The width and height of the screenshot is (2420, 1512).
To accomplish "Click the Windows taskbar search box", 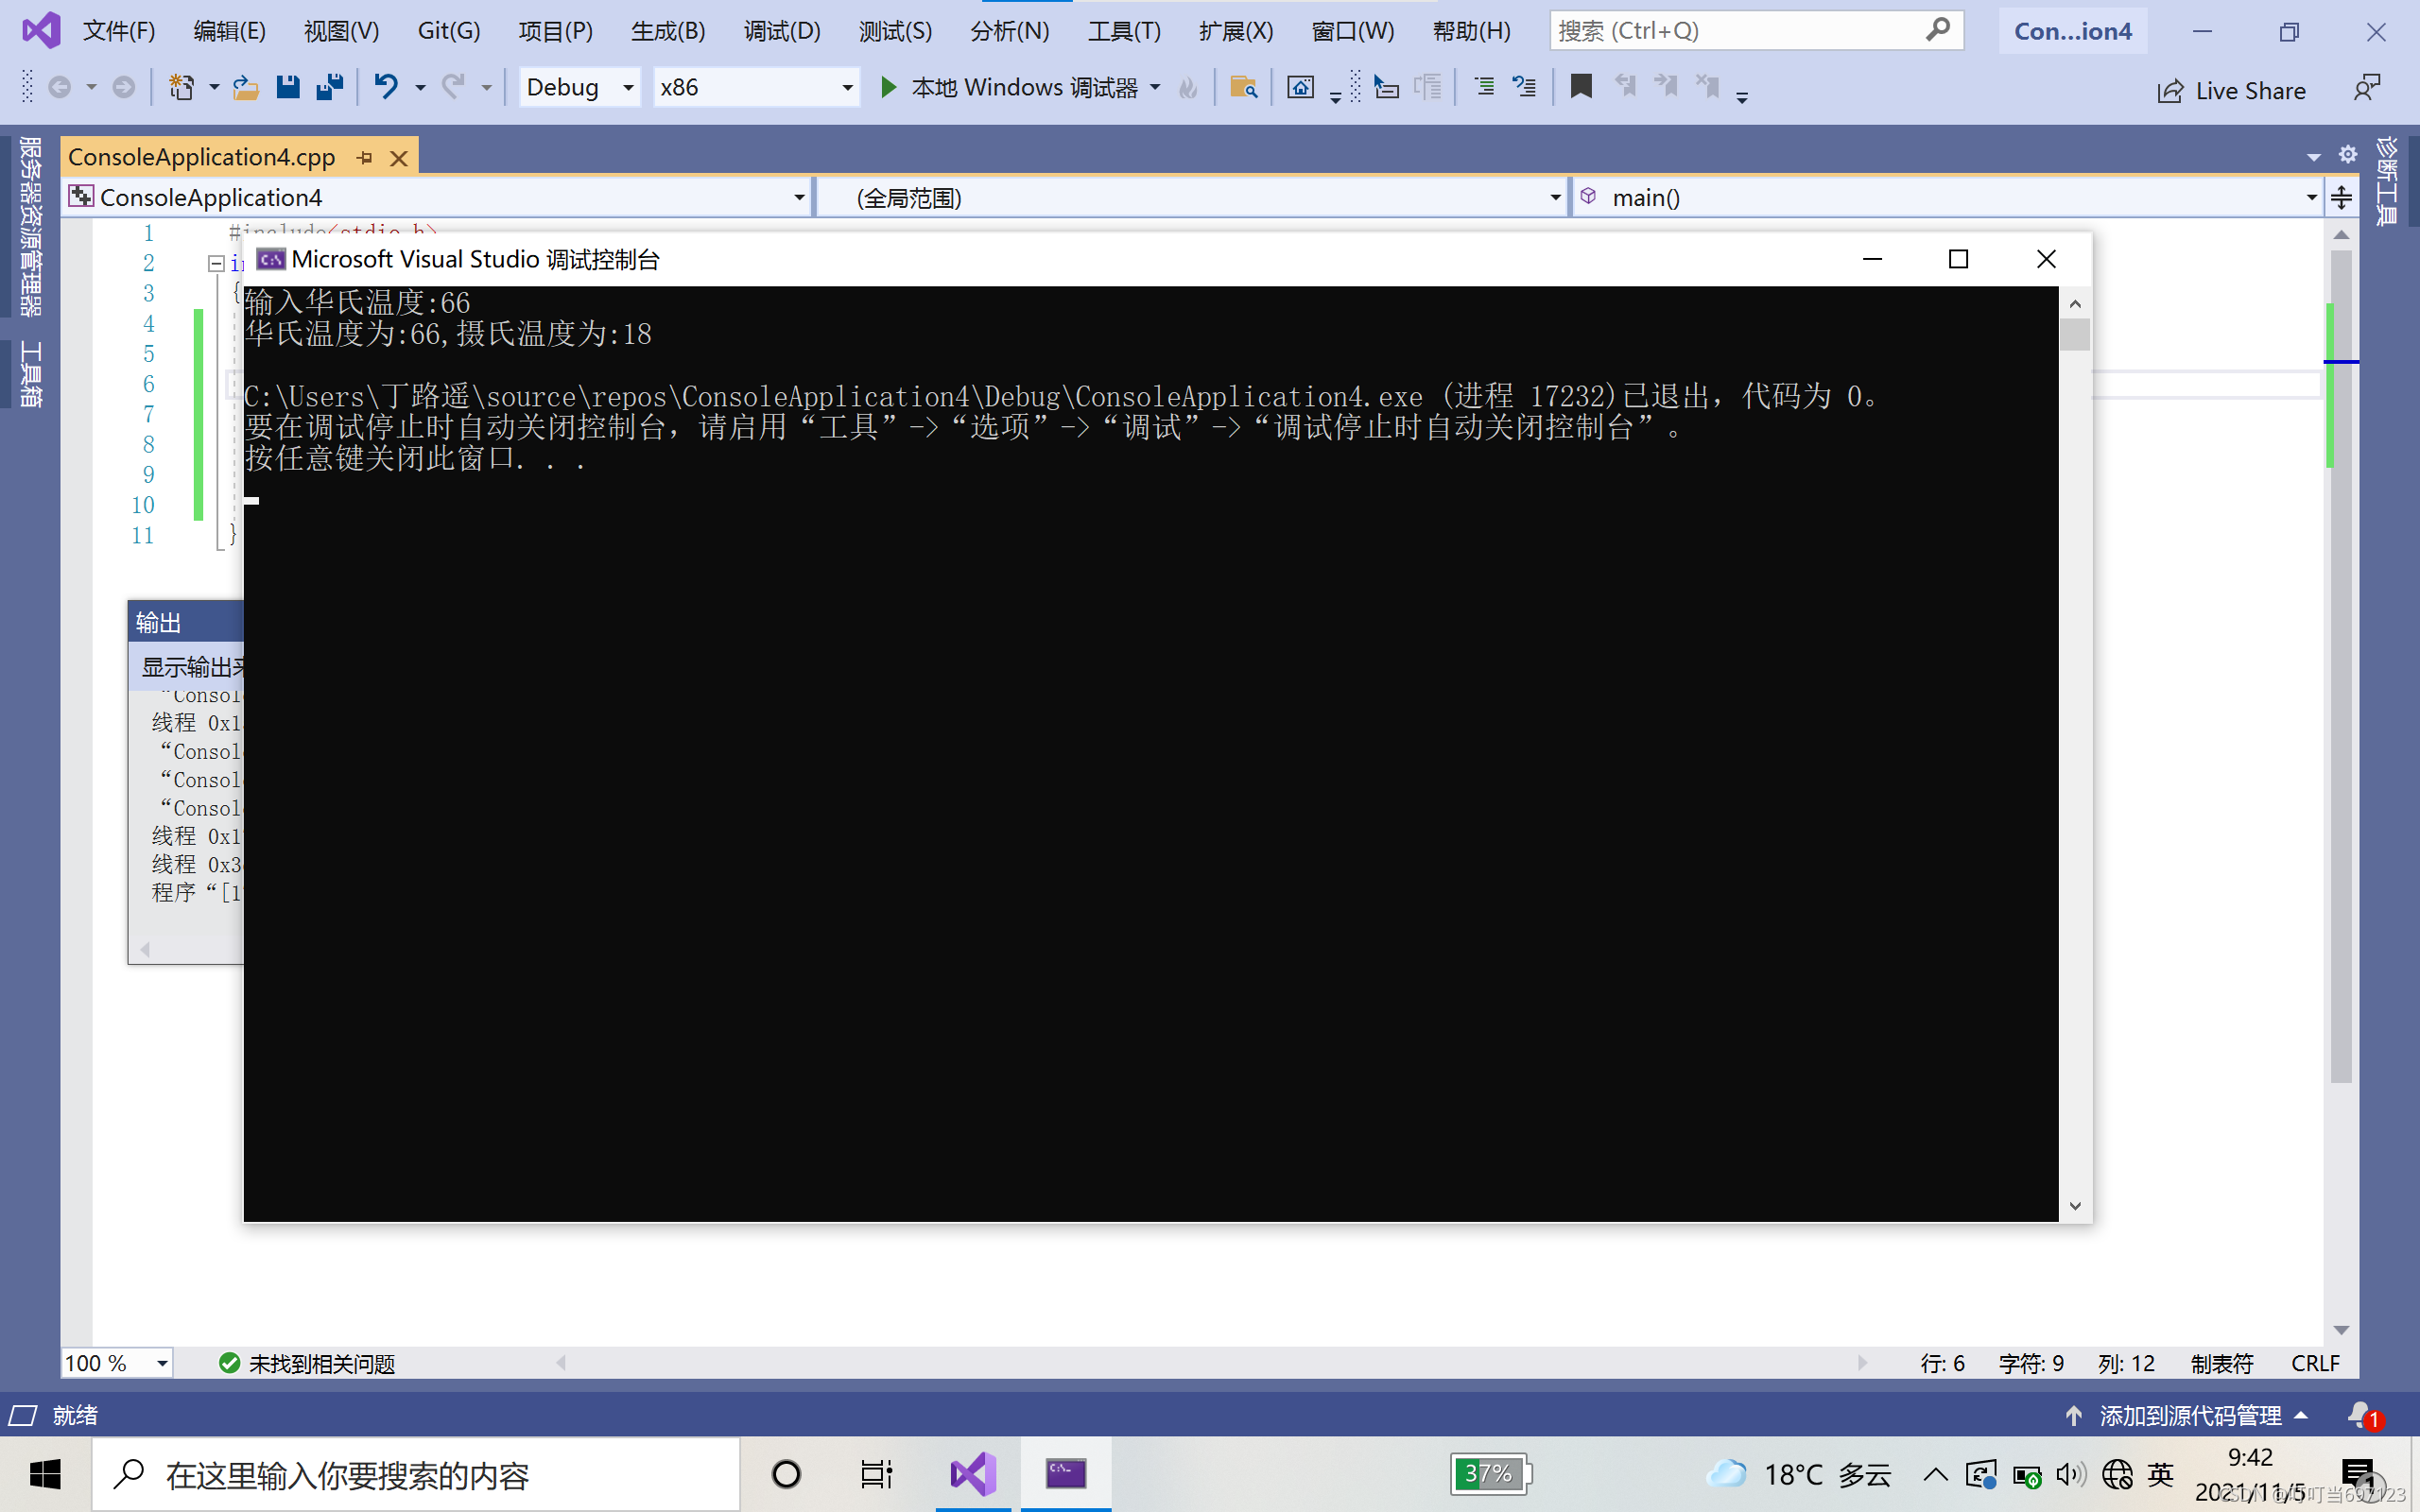I will [x=416, y=1474].
